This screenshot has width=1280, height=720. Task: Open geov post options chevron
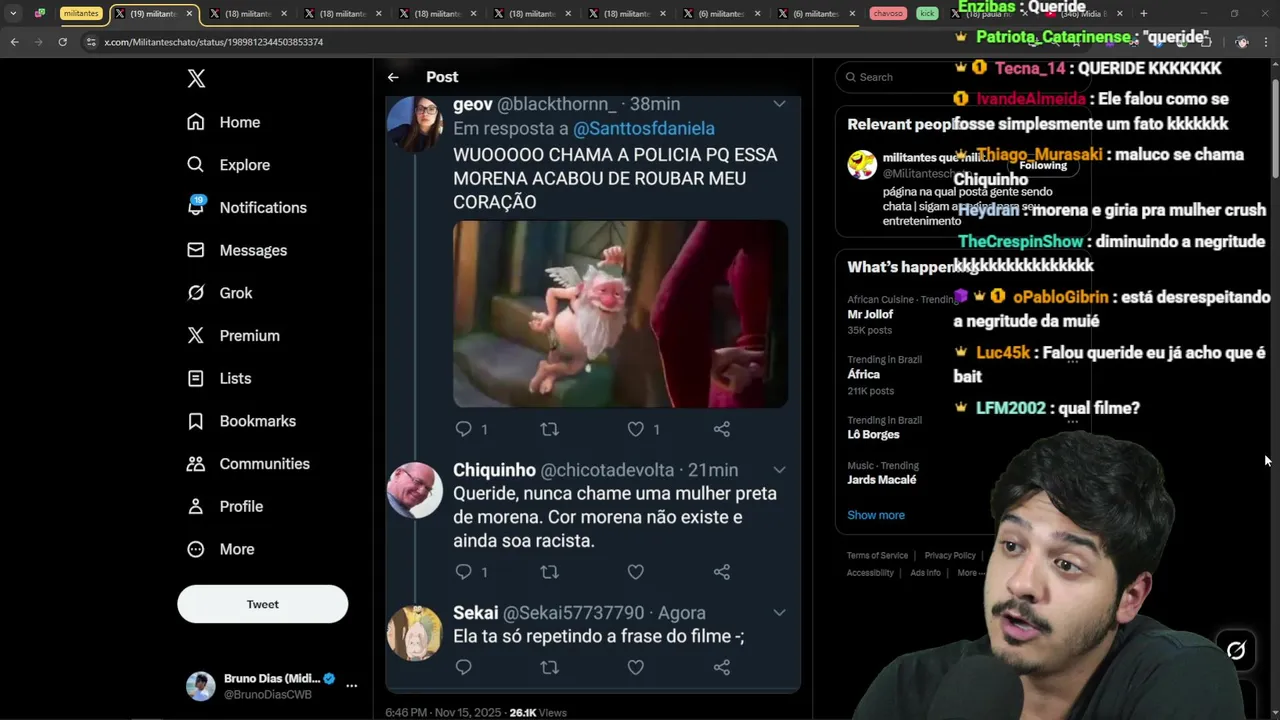[x=779, y=103]
